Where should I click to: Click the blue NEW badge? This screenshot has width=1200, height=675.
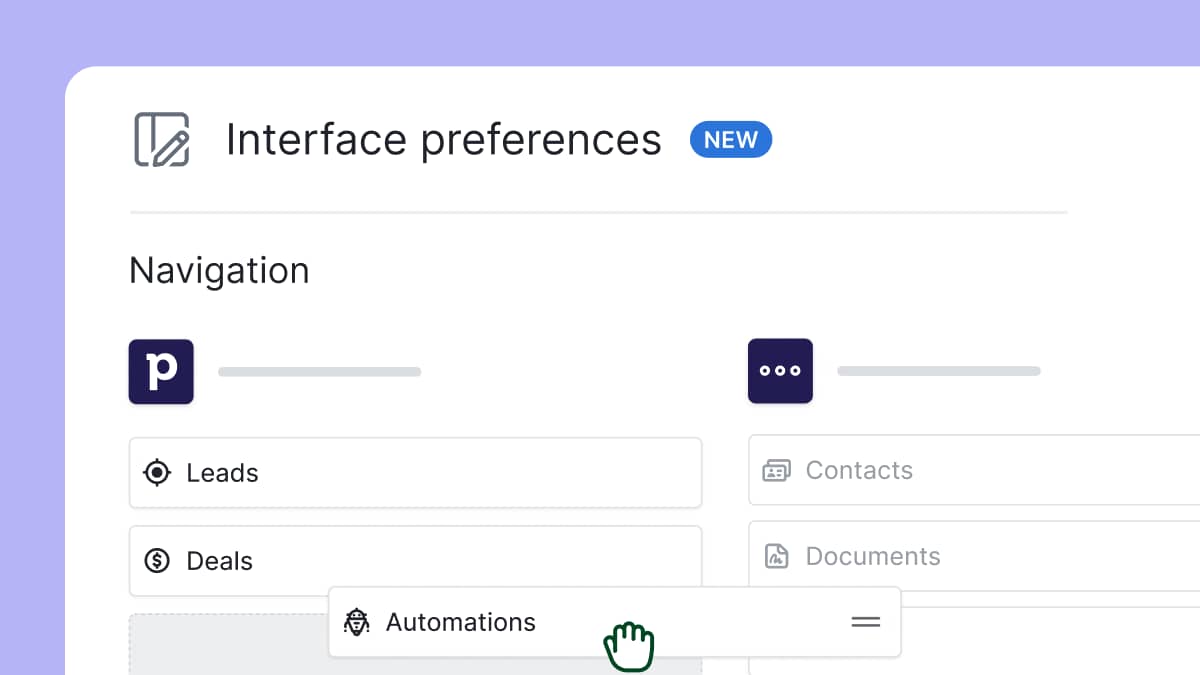pyautogui.click(x=731, y=139)
